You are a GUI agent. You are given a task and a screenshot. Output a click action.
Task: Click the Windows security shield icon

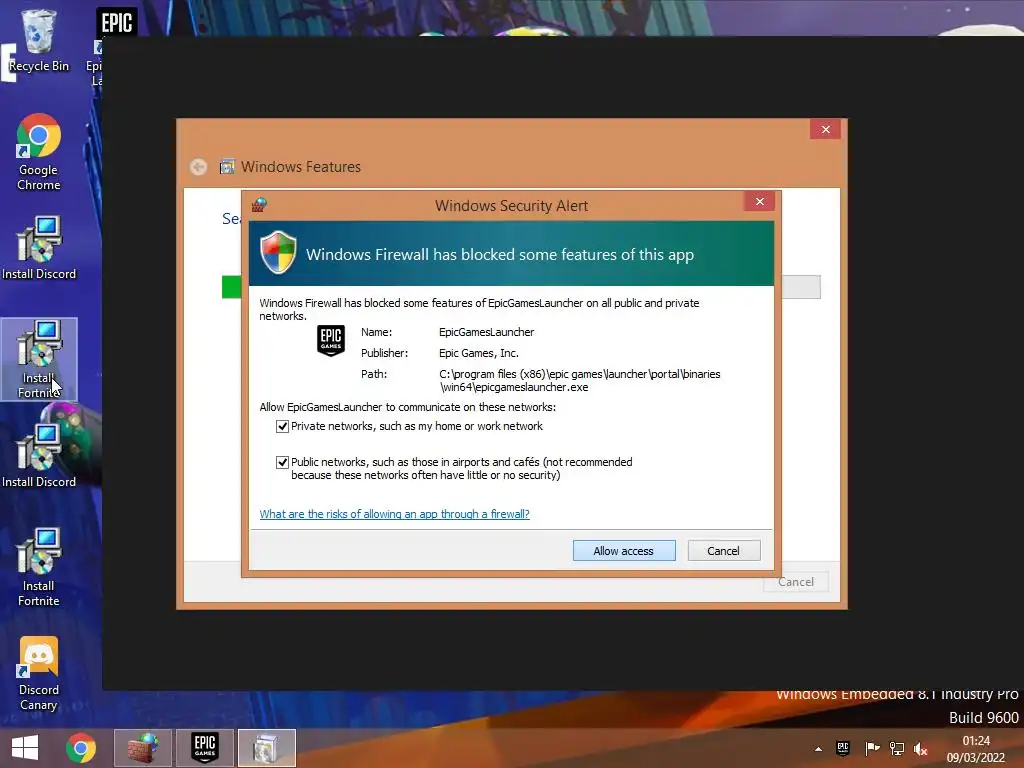tap(278, 252)
